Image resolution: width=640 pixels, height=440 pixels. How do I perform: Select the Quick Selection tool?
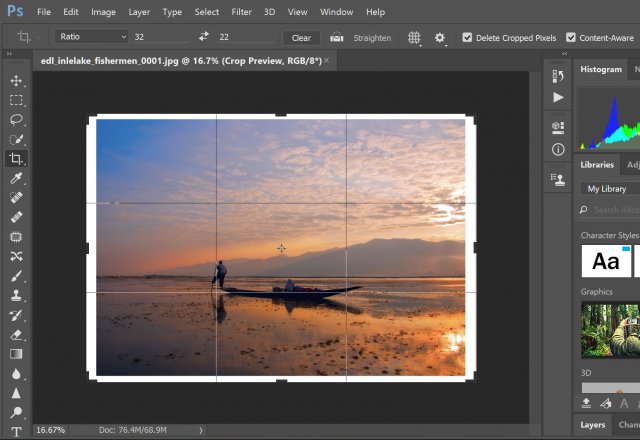tap(16, 139)
